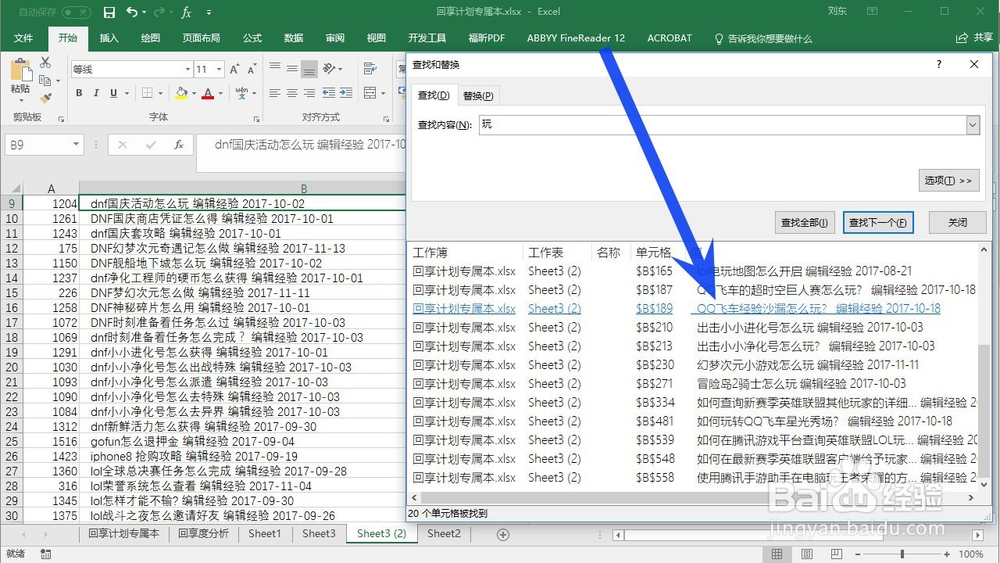Click the Paste clipboard icon
The width and height of the screenshot is (1000, 563).
coord(20,70)
